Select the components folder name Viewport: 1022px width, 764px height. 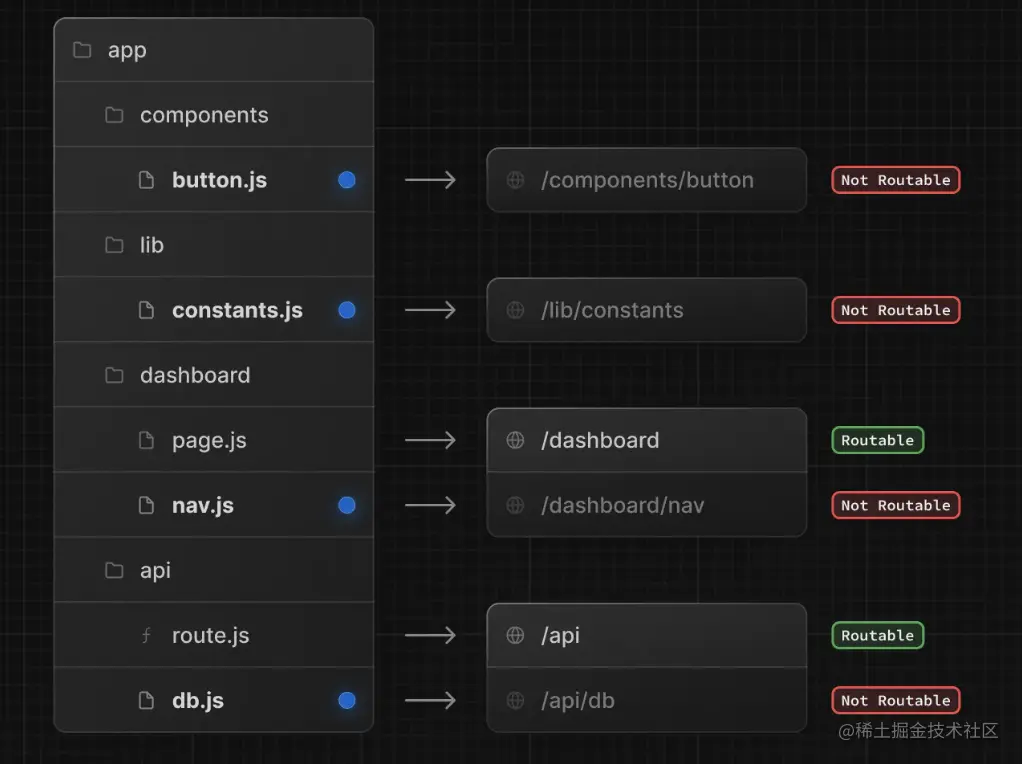tap(204, 116)
